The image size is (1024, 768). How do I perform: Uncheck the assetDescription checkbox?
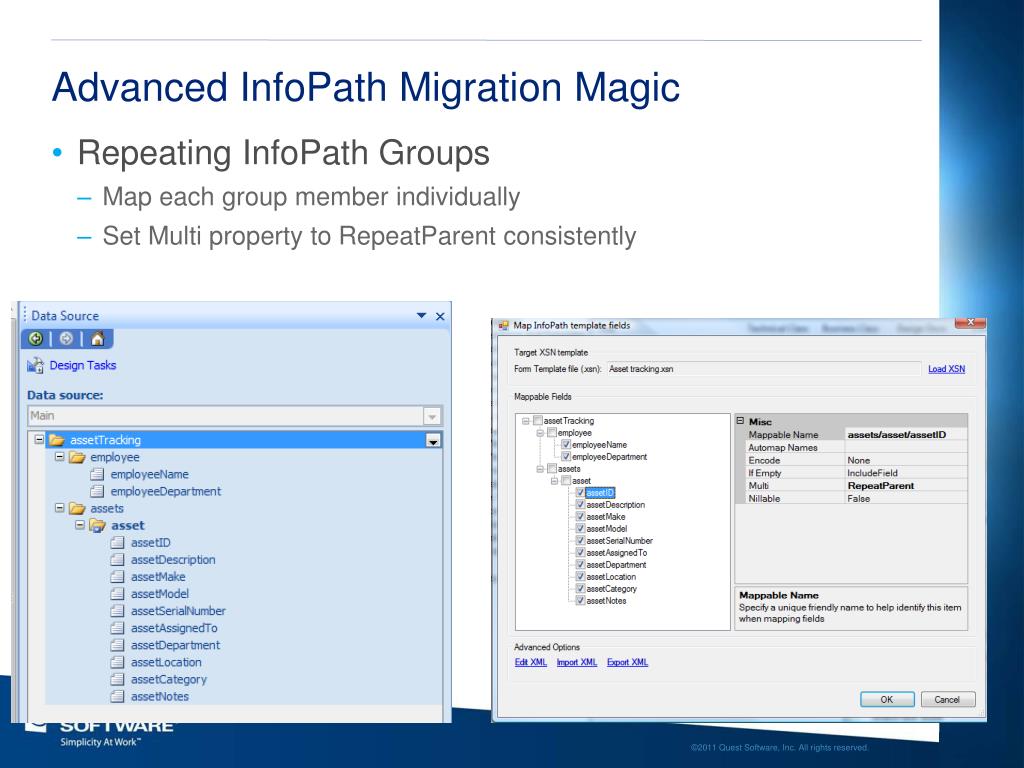(580, 505)
